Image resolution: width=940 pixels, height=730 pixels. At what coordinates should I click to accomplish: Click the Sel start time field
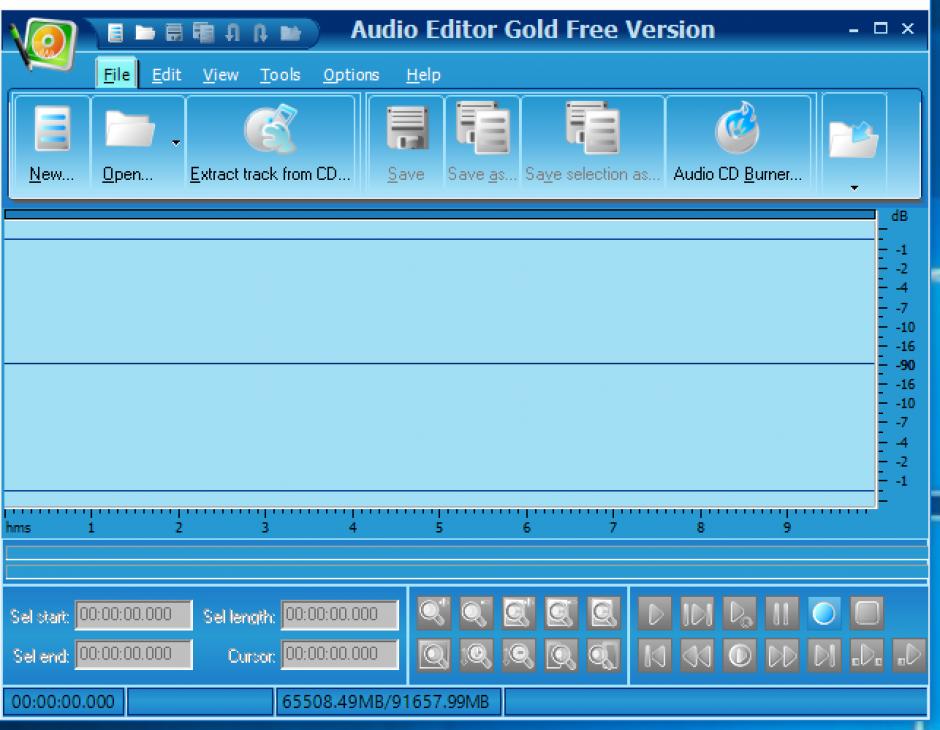tap(134, 615)
